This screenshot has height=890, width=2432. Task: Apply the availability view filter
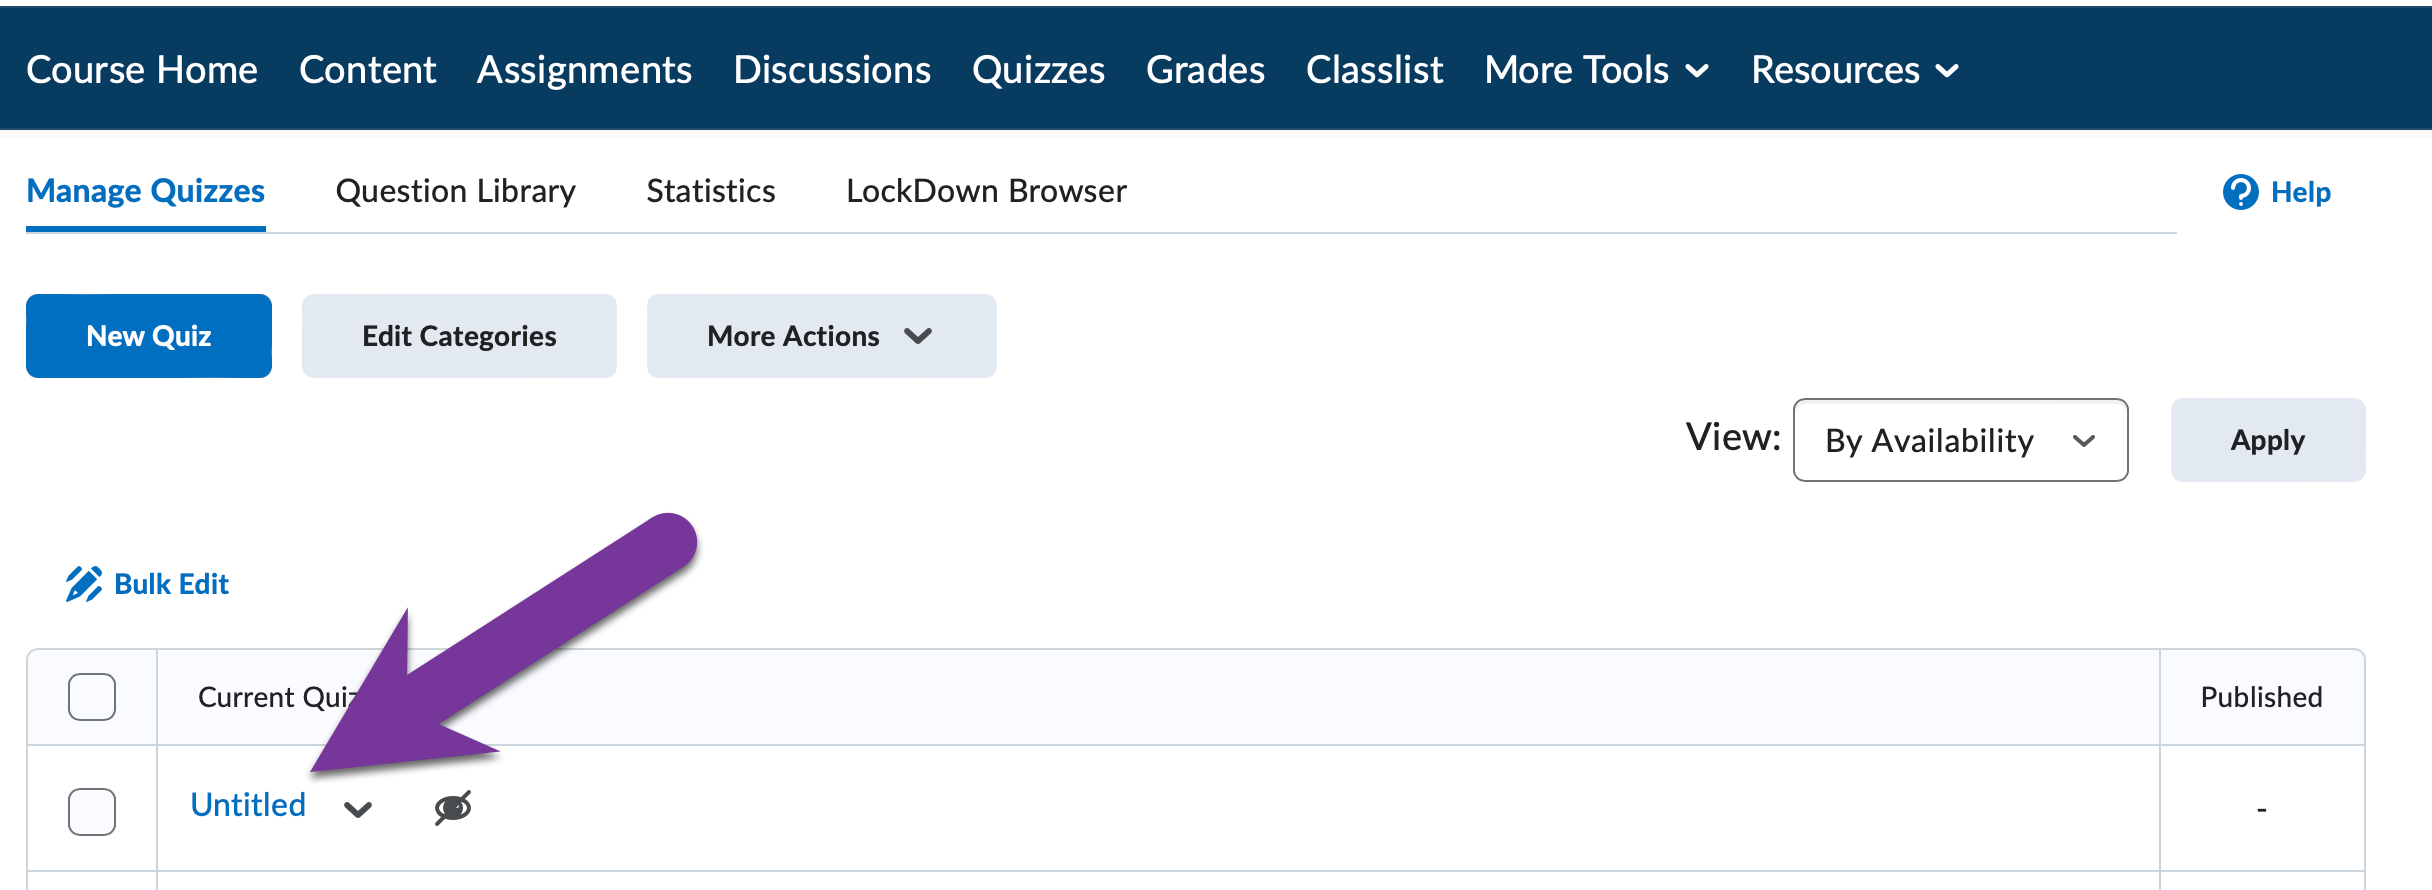pos(2266,440)
